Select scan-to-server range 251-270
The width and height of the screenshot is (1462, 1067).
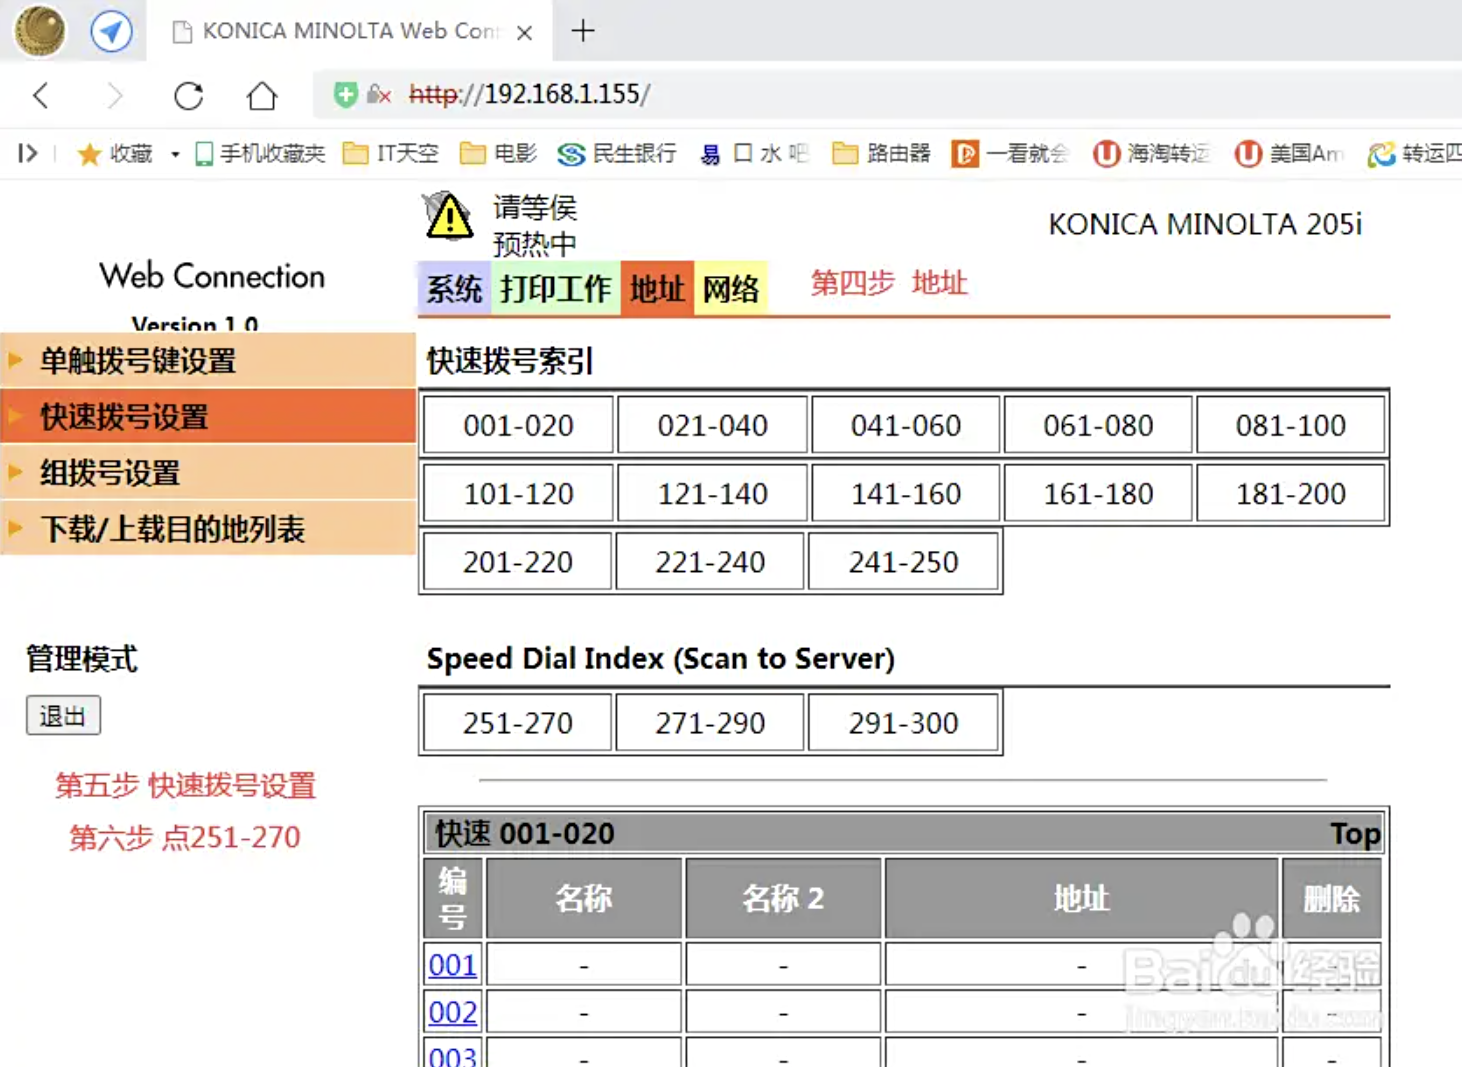[x=517, y=722]
